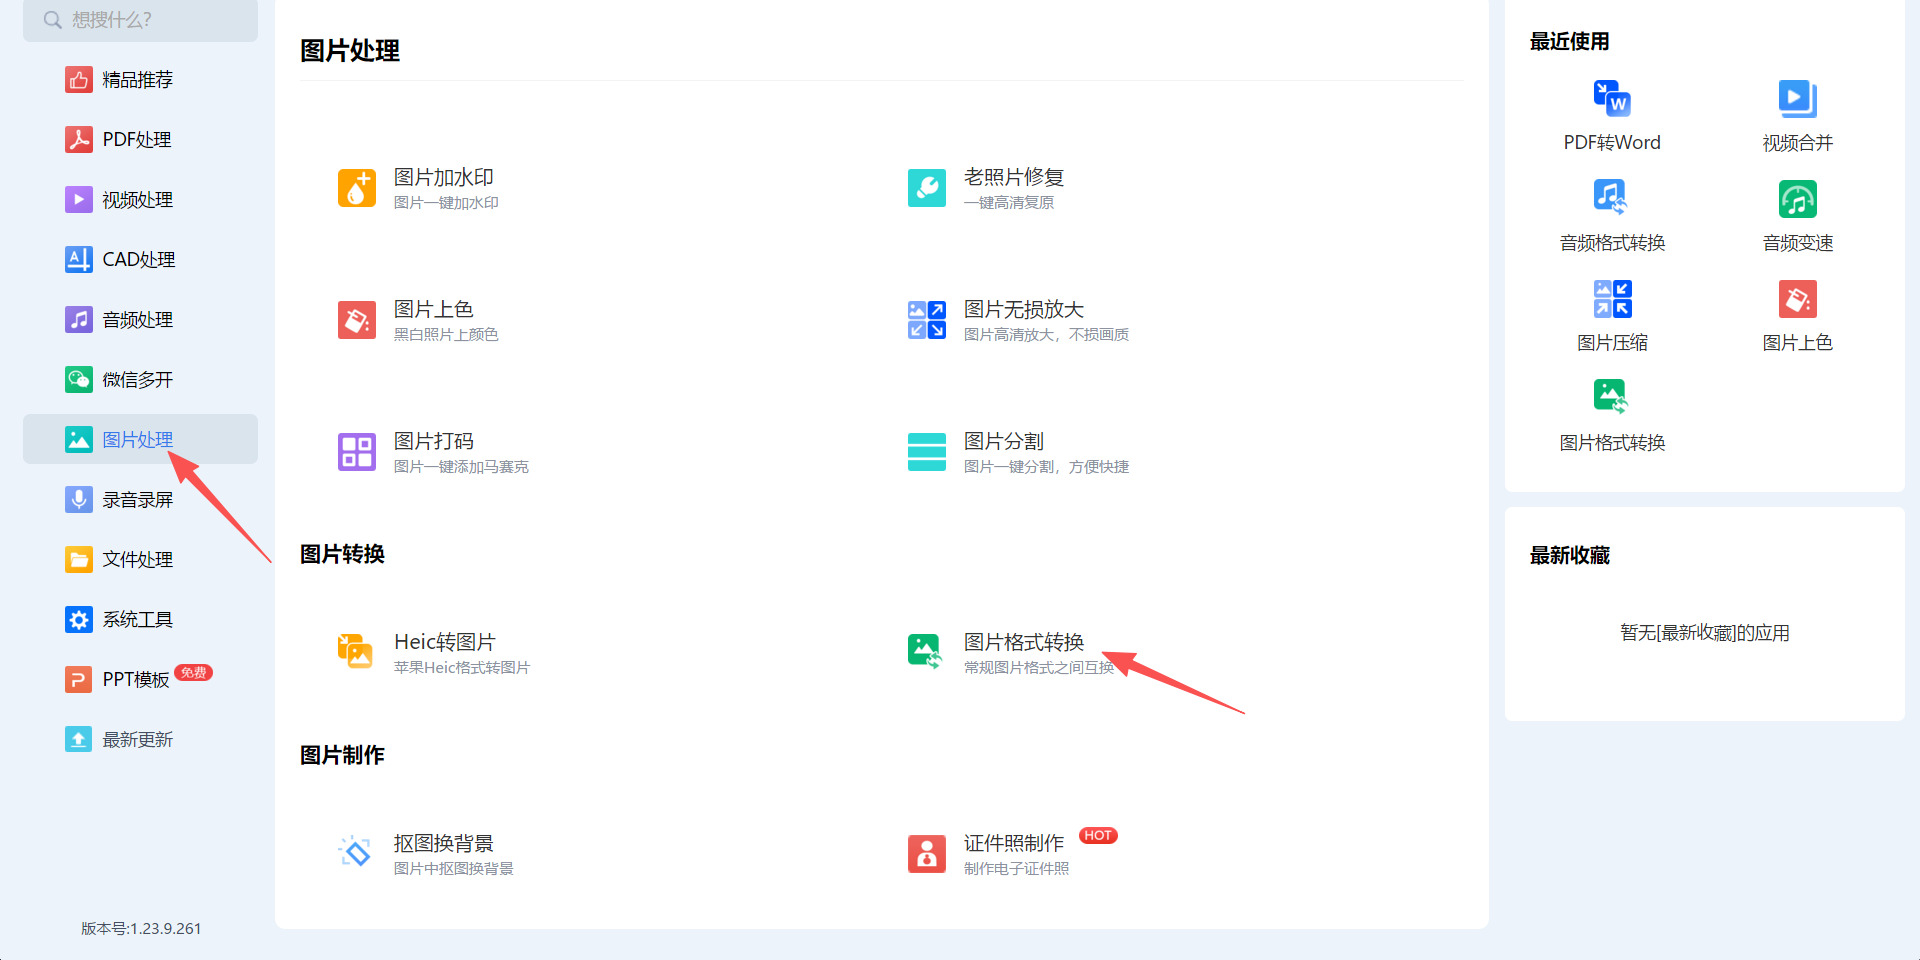Click text 图片一键加水印
The height and width of the screenshot is (960, 1920).
(446, 203)
